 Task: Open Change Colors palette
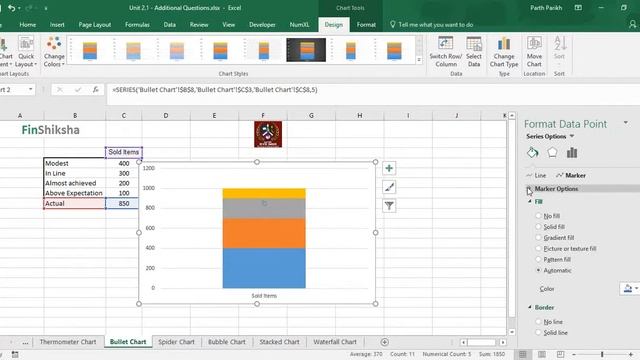(x=54, y=52)
